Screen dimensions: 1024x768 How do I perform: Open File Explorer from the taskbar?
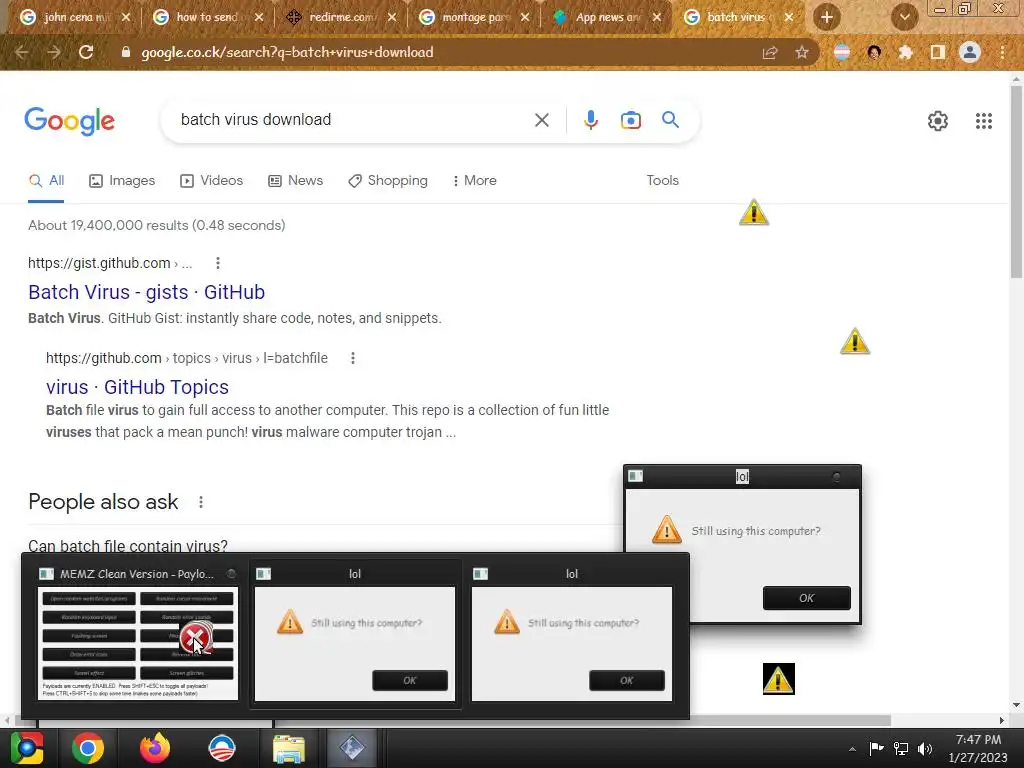(288, 749)
